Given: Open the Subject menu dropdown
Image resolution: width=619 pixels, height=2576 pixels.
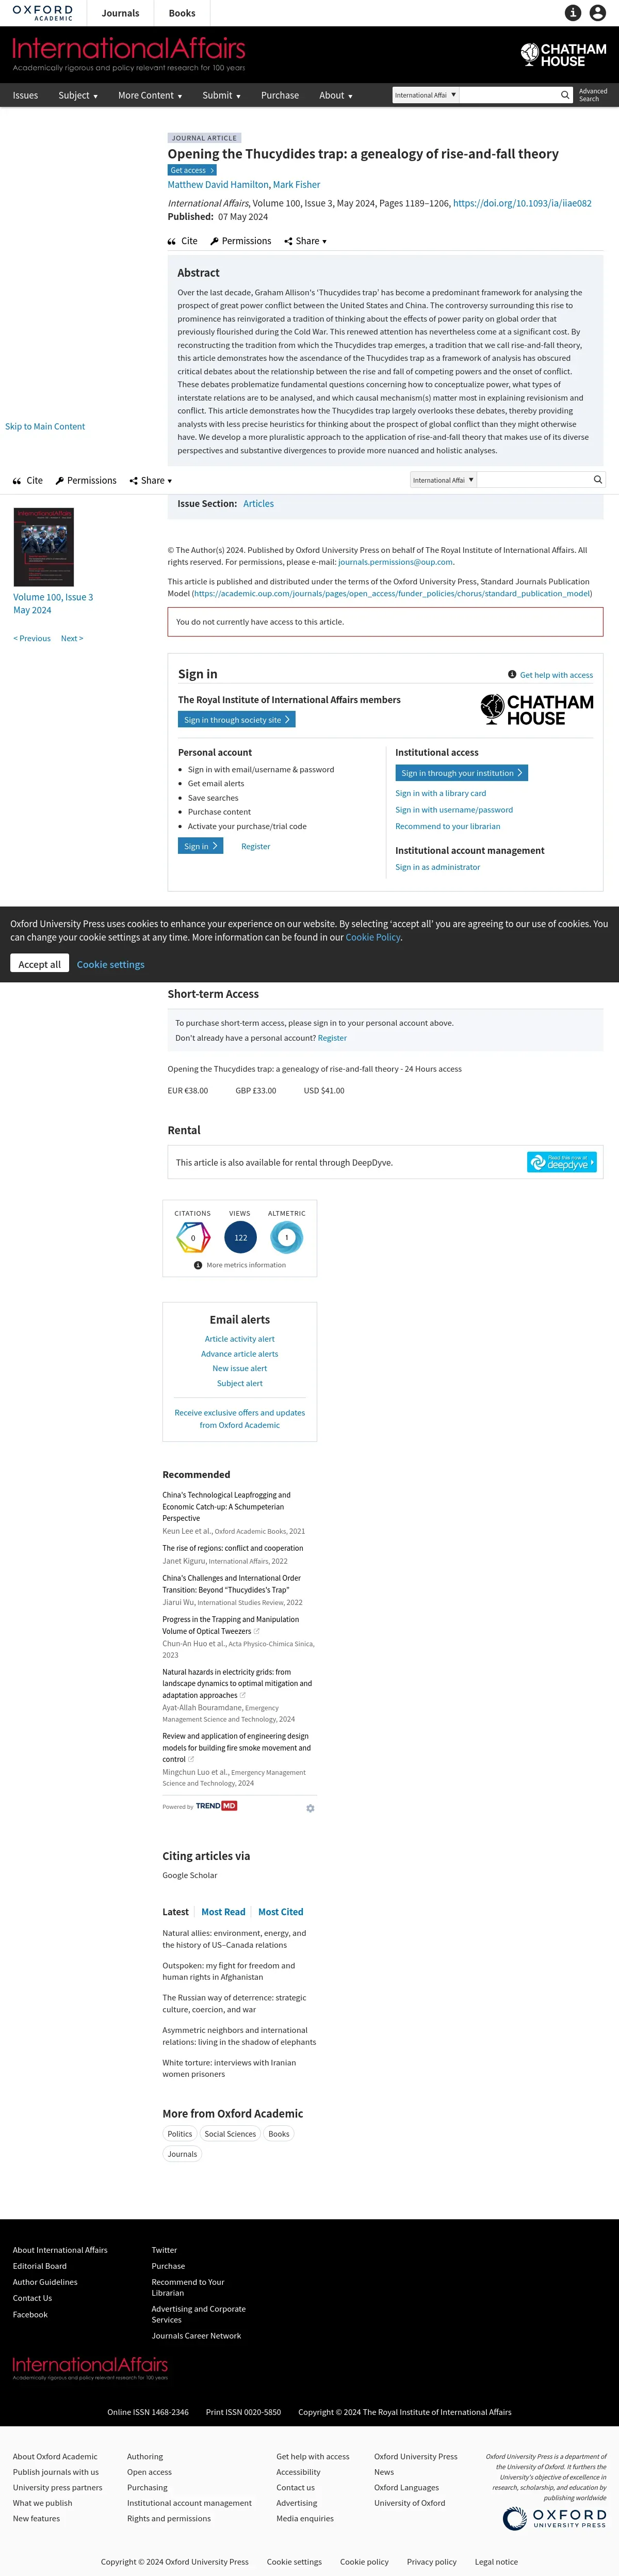Looking at the screenshot, I should (78, 95).
